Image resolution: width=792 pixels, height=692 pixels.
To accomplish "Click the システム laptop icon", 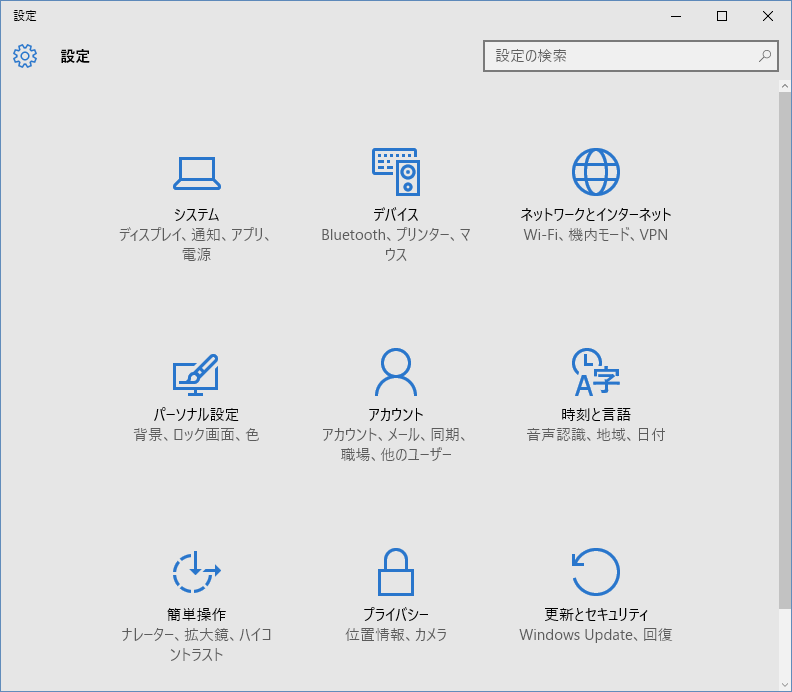I will [196, 173].
